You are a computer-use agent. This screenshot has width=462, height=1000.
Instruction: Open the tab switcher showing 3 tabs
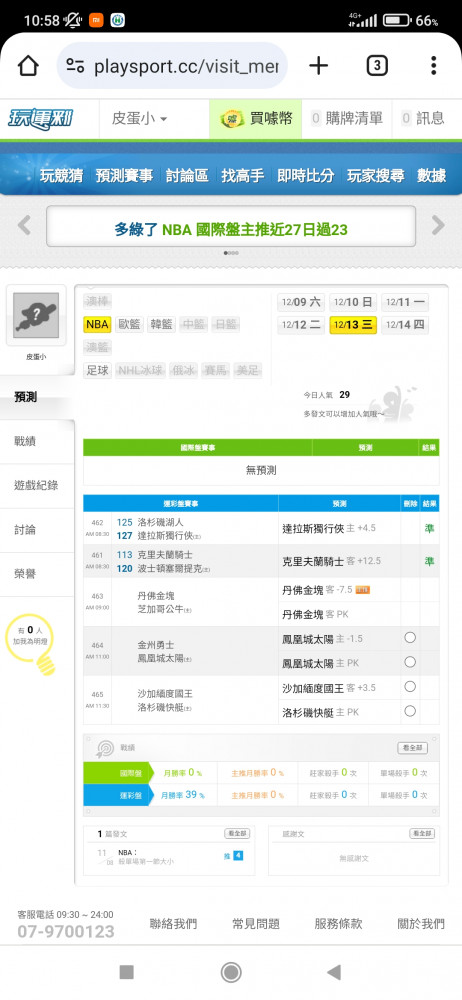376,66
